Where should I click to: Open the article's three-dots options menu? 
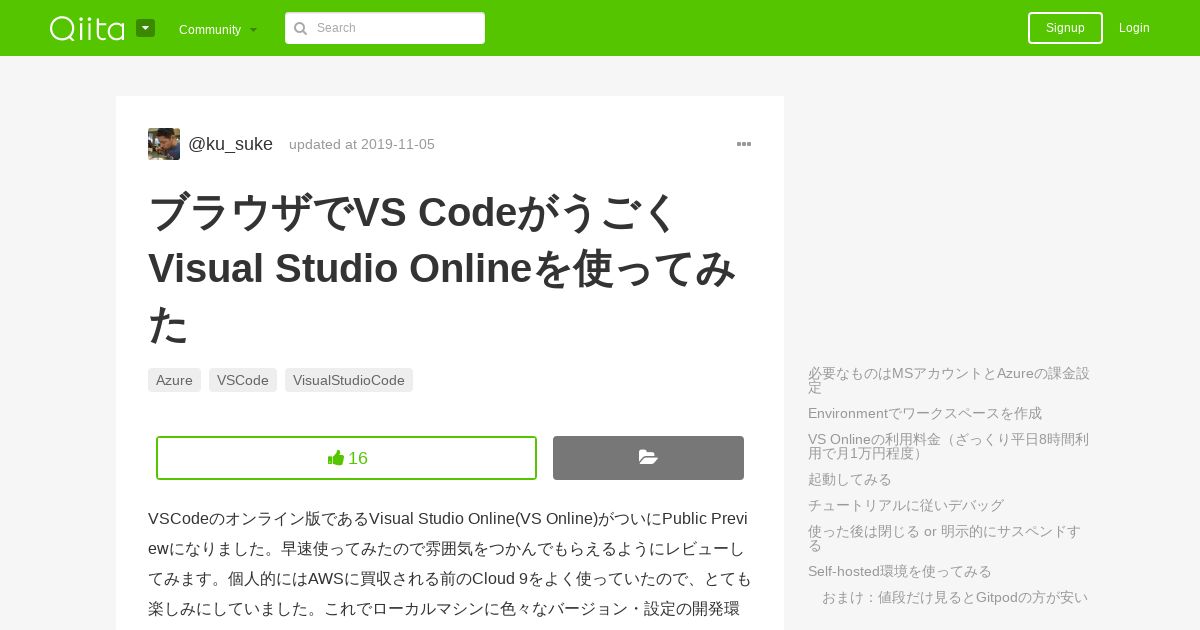(744, 144)
